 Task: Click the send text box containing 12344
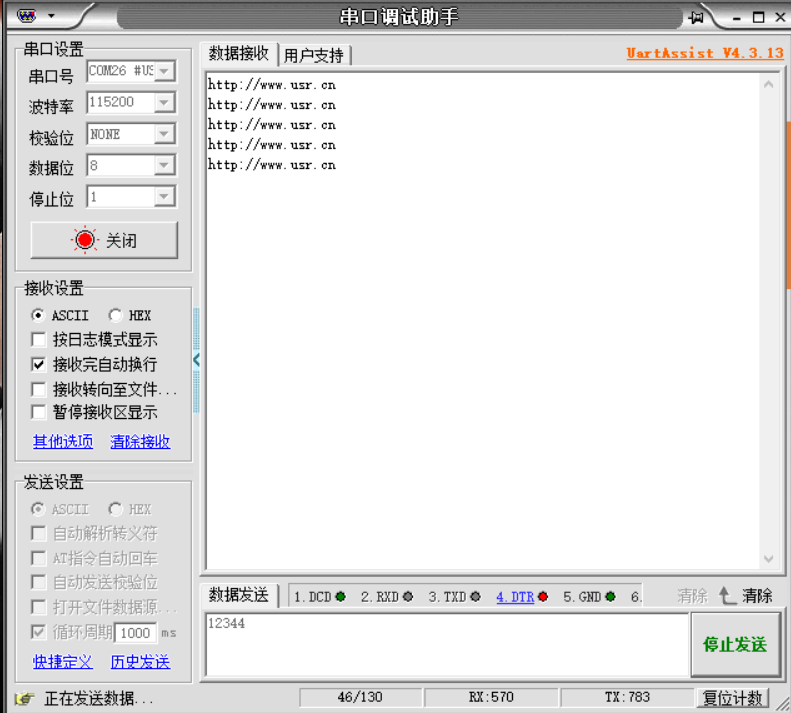(x=447, y=644)
